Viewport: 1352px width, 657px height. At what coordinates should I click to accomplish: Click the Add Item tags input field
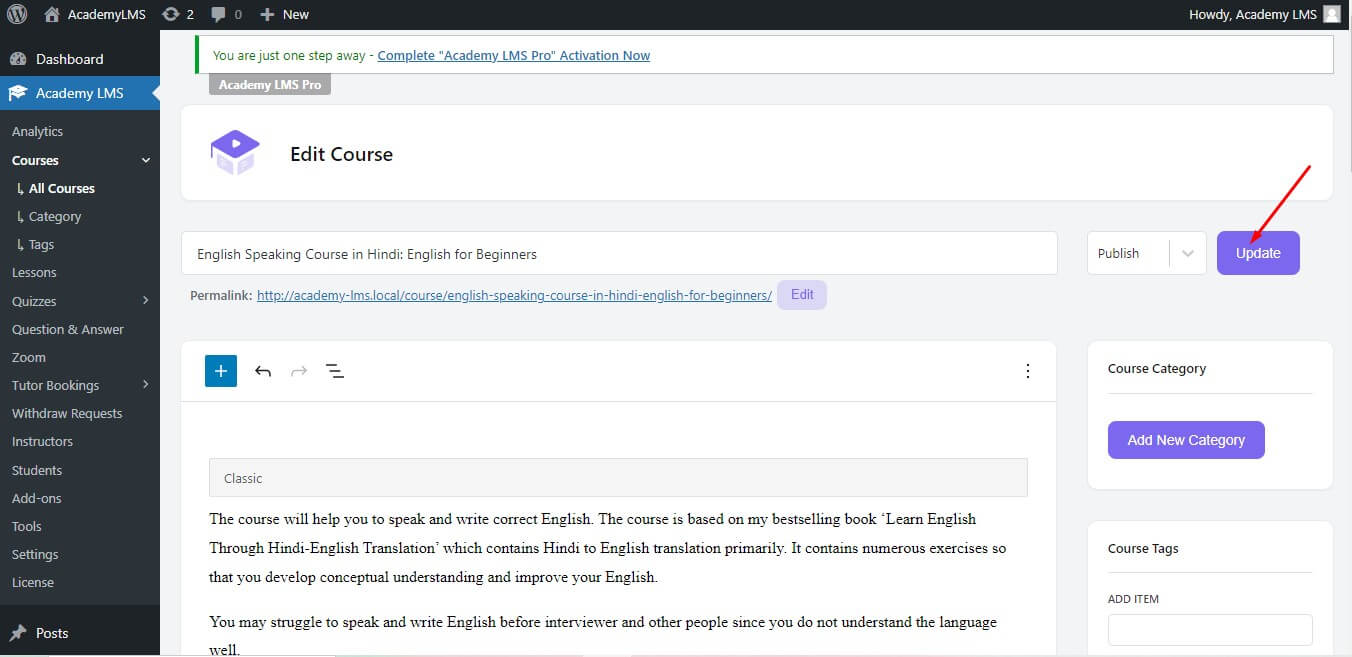pyautogui.click(x=1209, y=630)
